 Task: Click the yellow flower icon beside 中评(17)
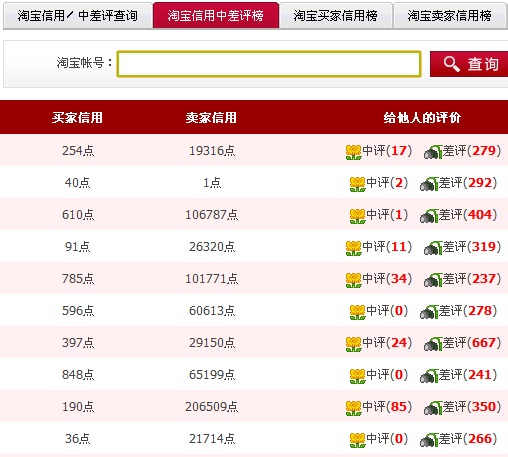pos(353,152)
